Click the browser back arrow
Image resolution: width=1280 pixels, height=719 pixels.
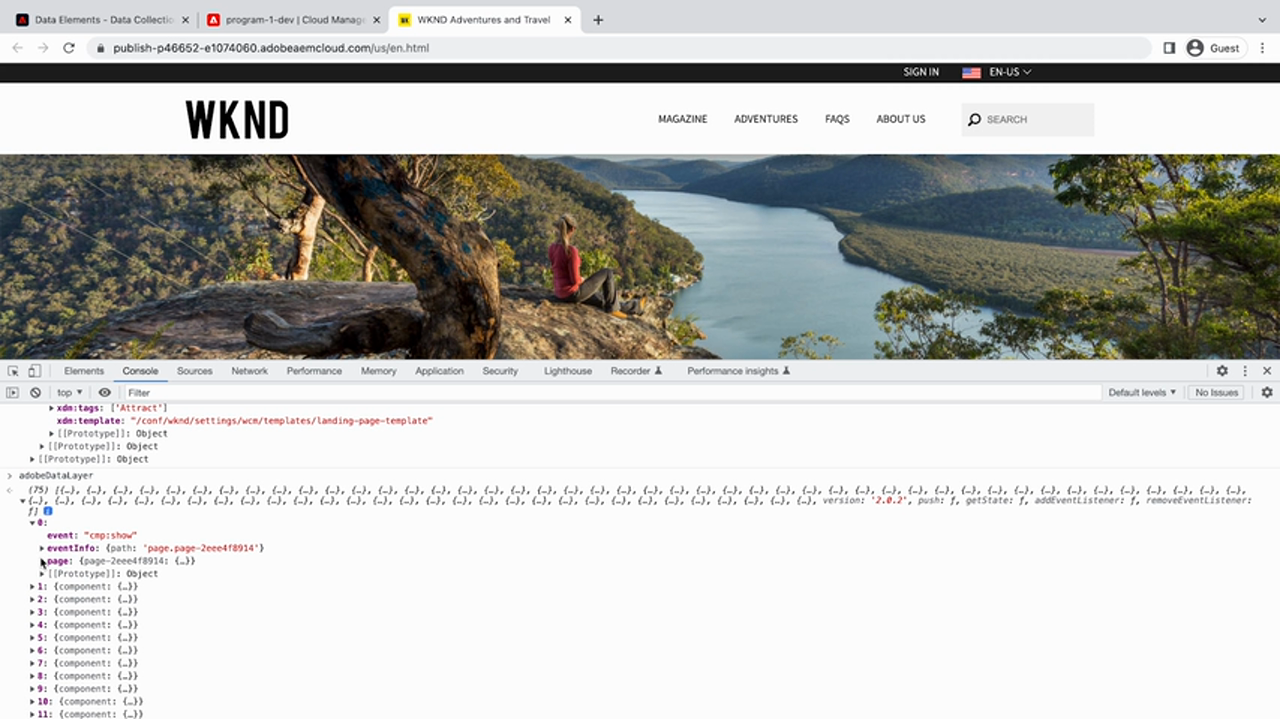pos(17,48)
